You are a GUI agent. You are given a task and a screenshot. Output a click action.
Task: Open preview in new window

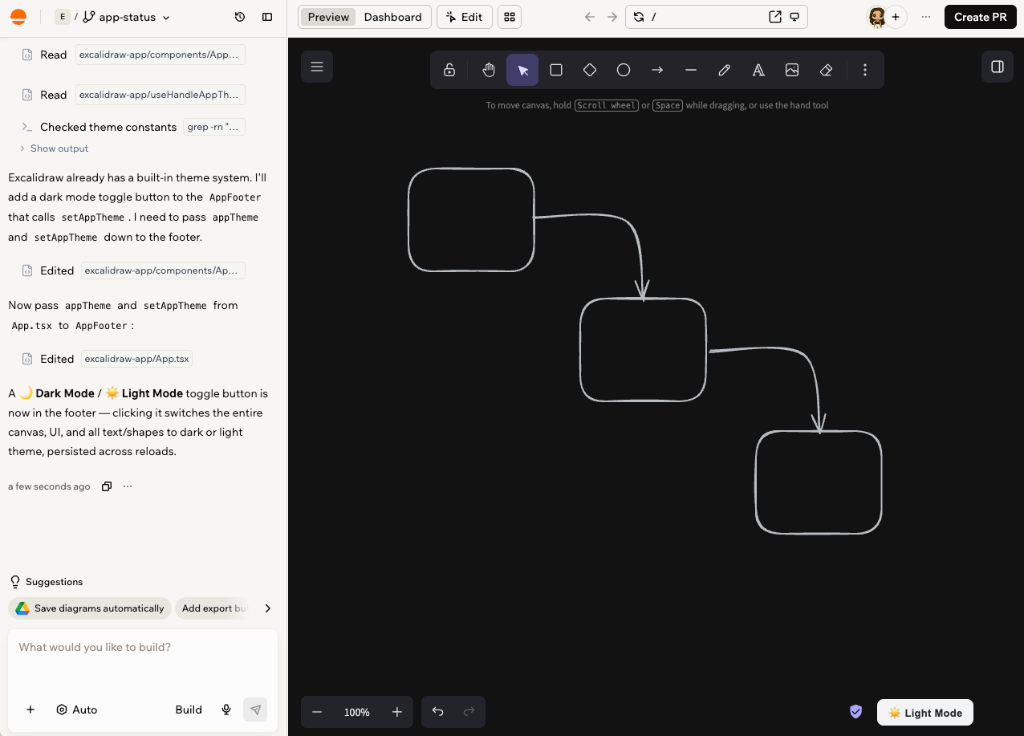tap(775, 17)
